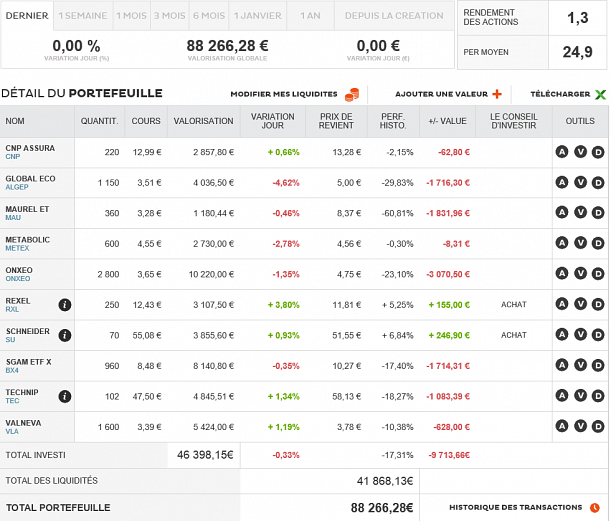611x521 pixels.
Task: Click the V tool icon for GLOBAL ECO
Action: [580, 182]
